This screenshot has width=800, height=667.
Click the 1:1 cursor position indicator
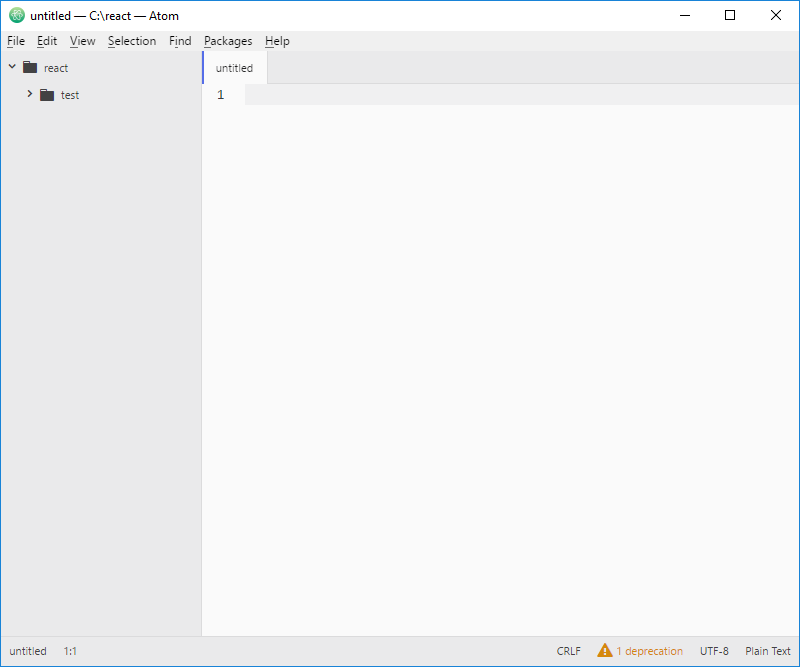(x=70, y=651)
